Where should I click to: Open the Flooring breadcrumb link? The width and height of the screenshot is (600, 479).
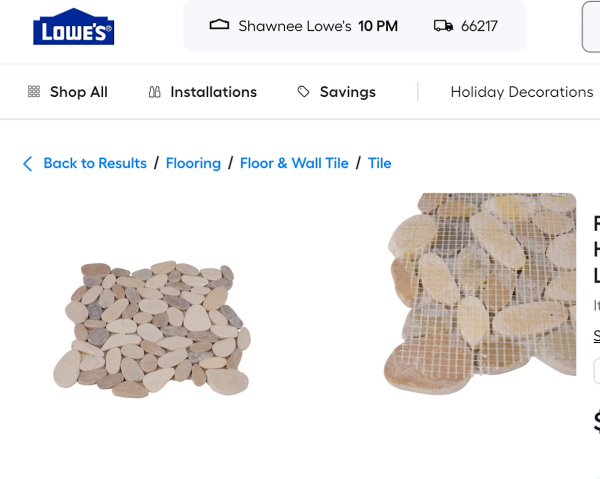coord(193,163)
